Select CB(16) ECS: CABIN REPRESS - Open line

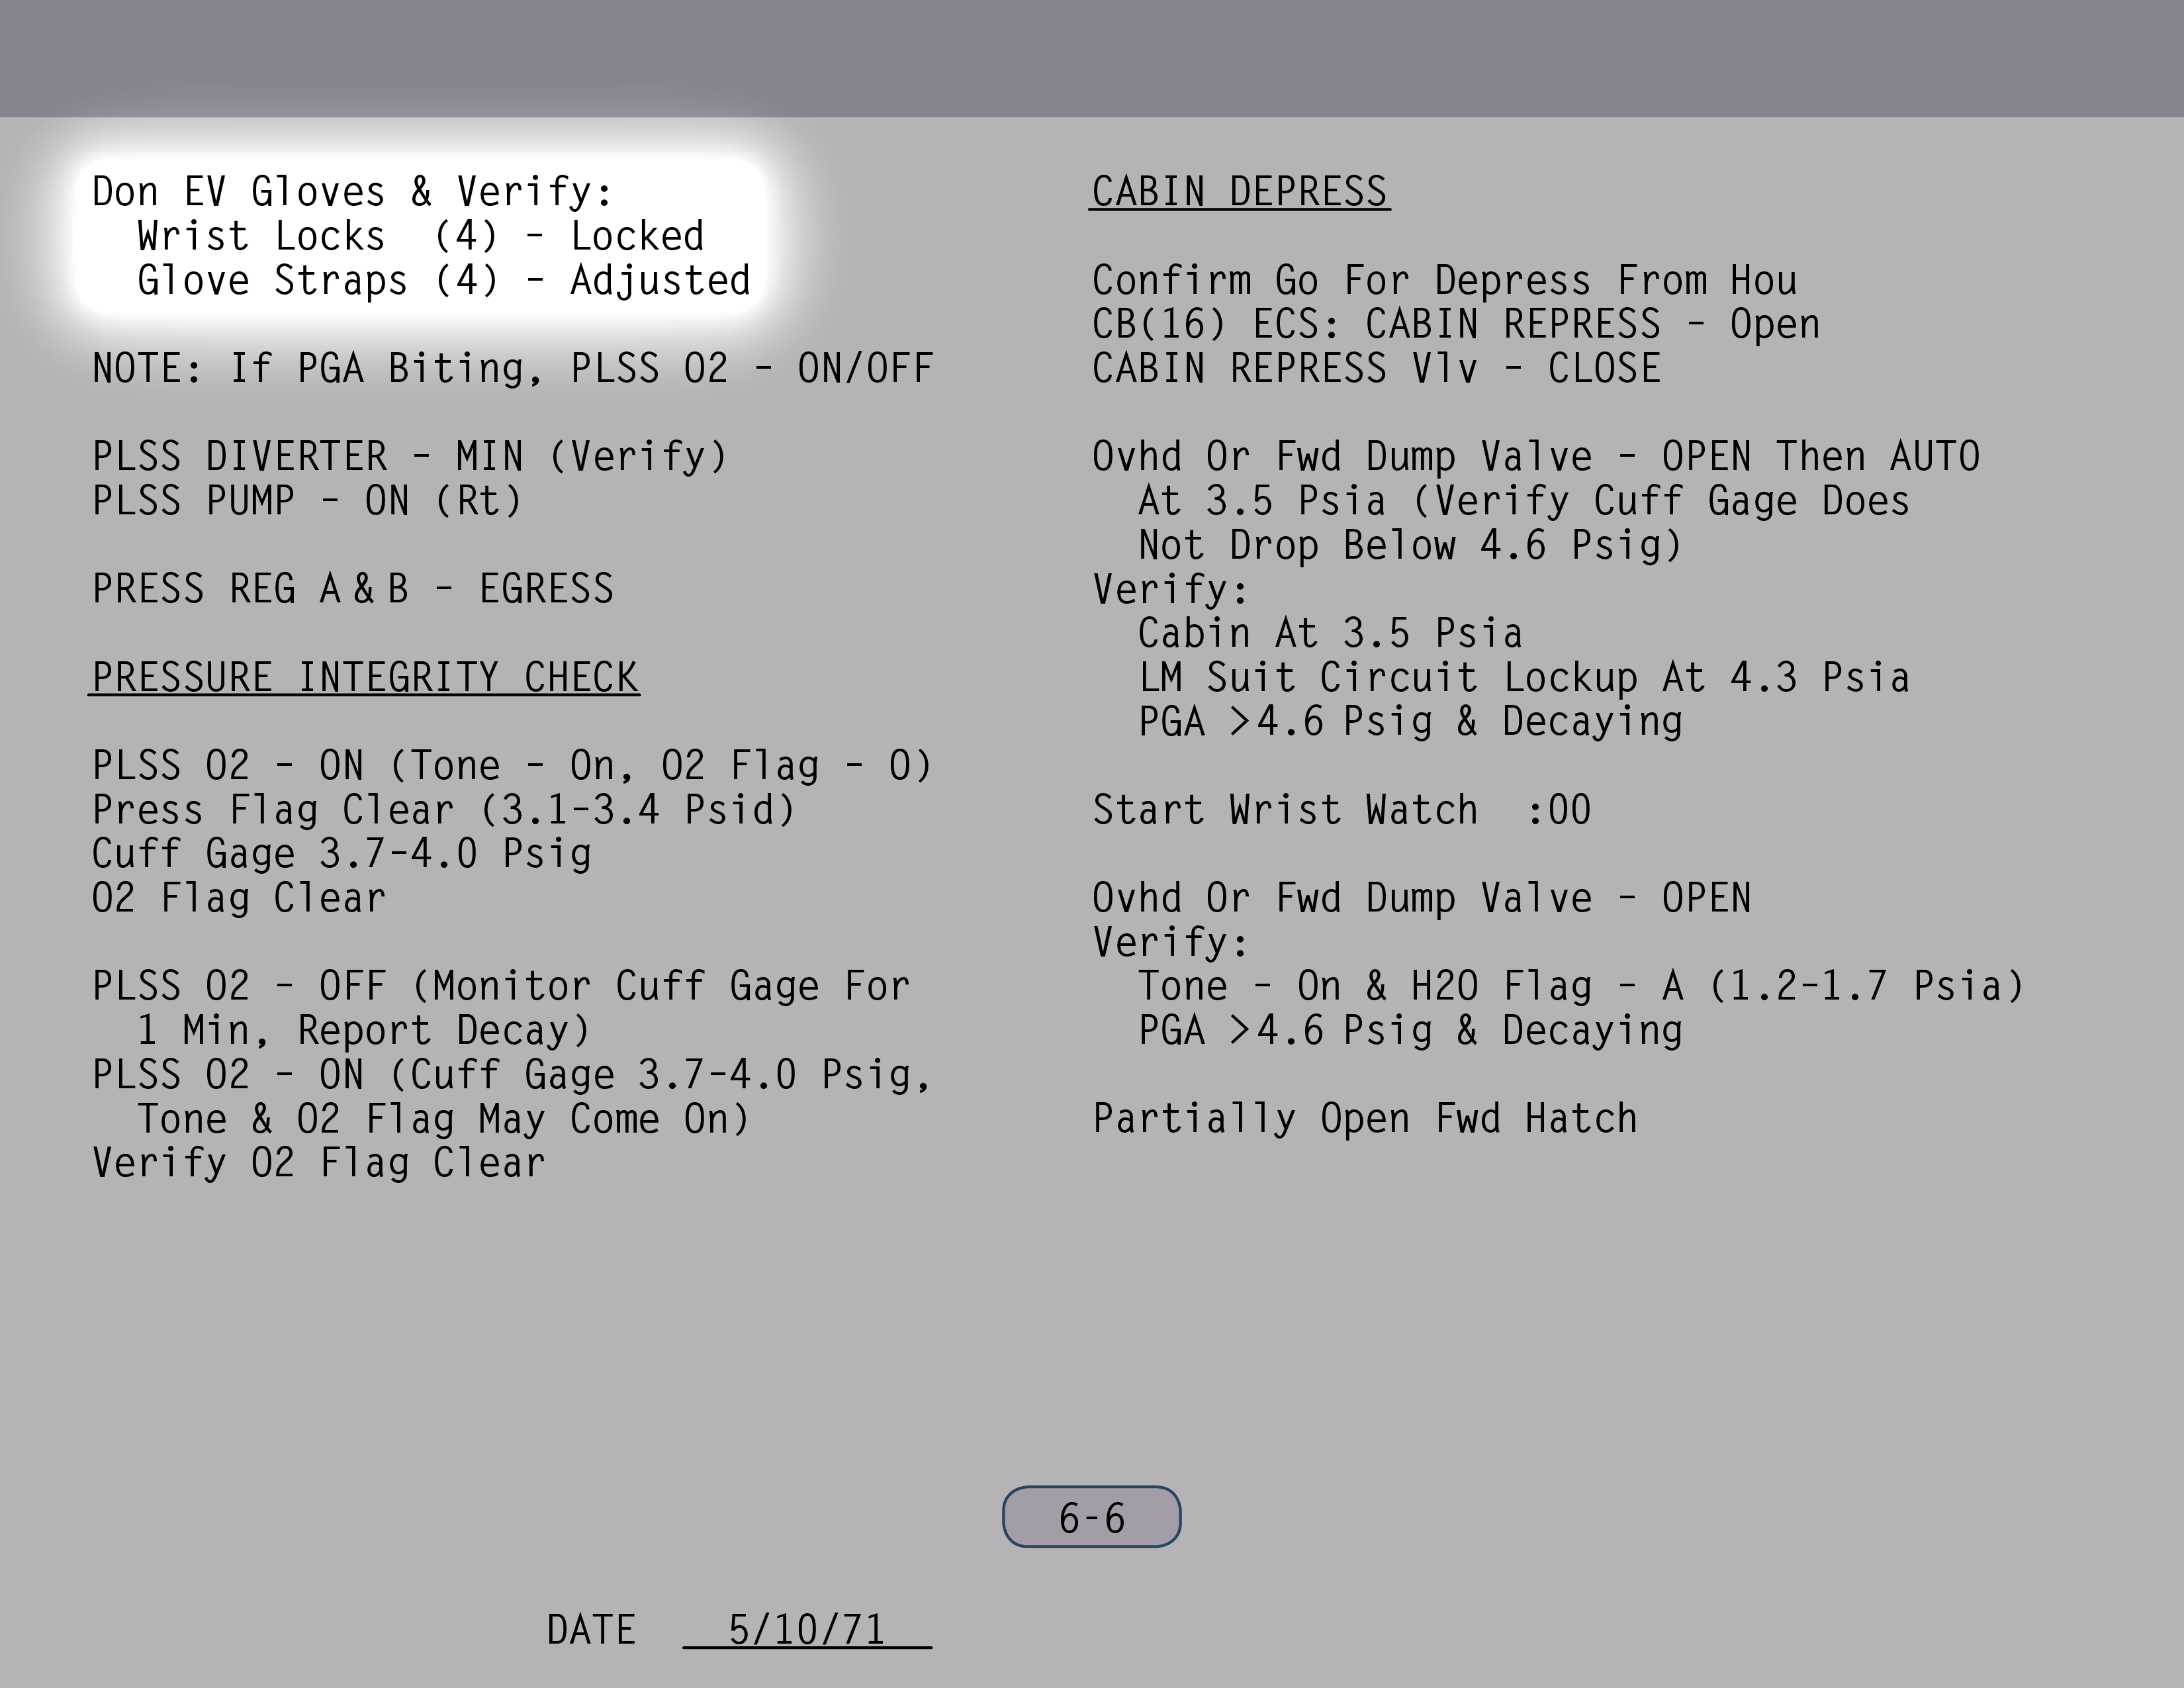coord(1455,325)
